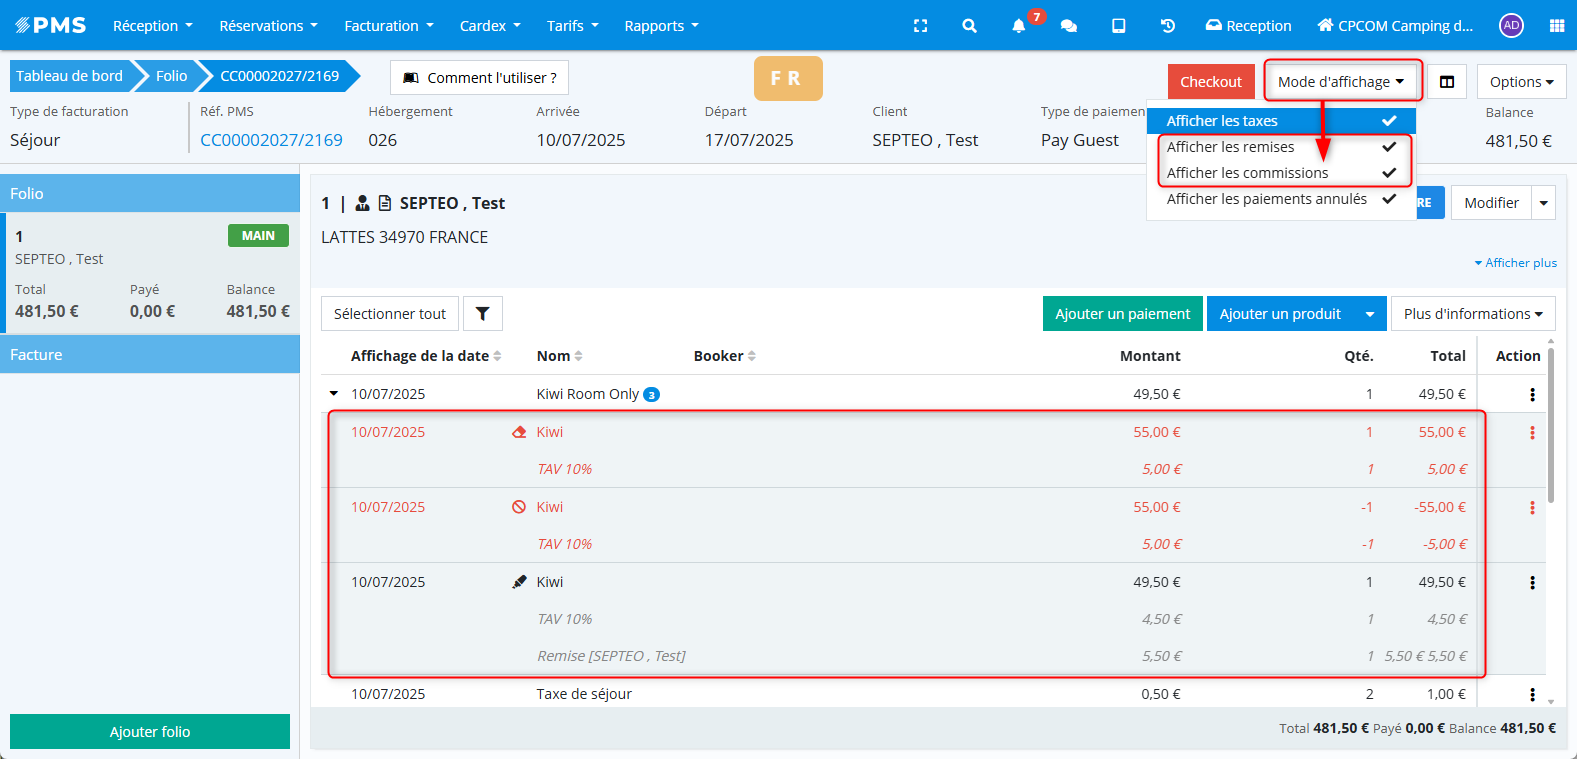Click the orange FR language badge
This screenshot has height=759, width=1577.
787,78
